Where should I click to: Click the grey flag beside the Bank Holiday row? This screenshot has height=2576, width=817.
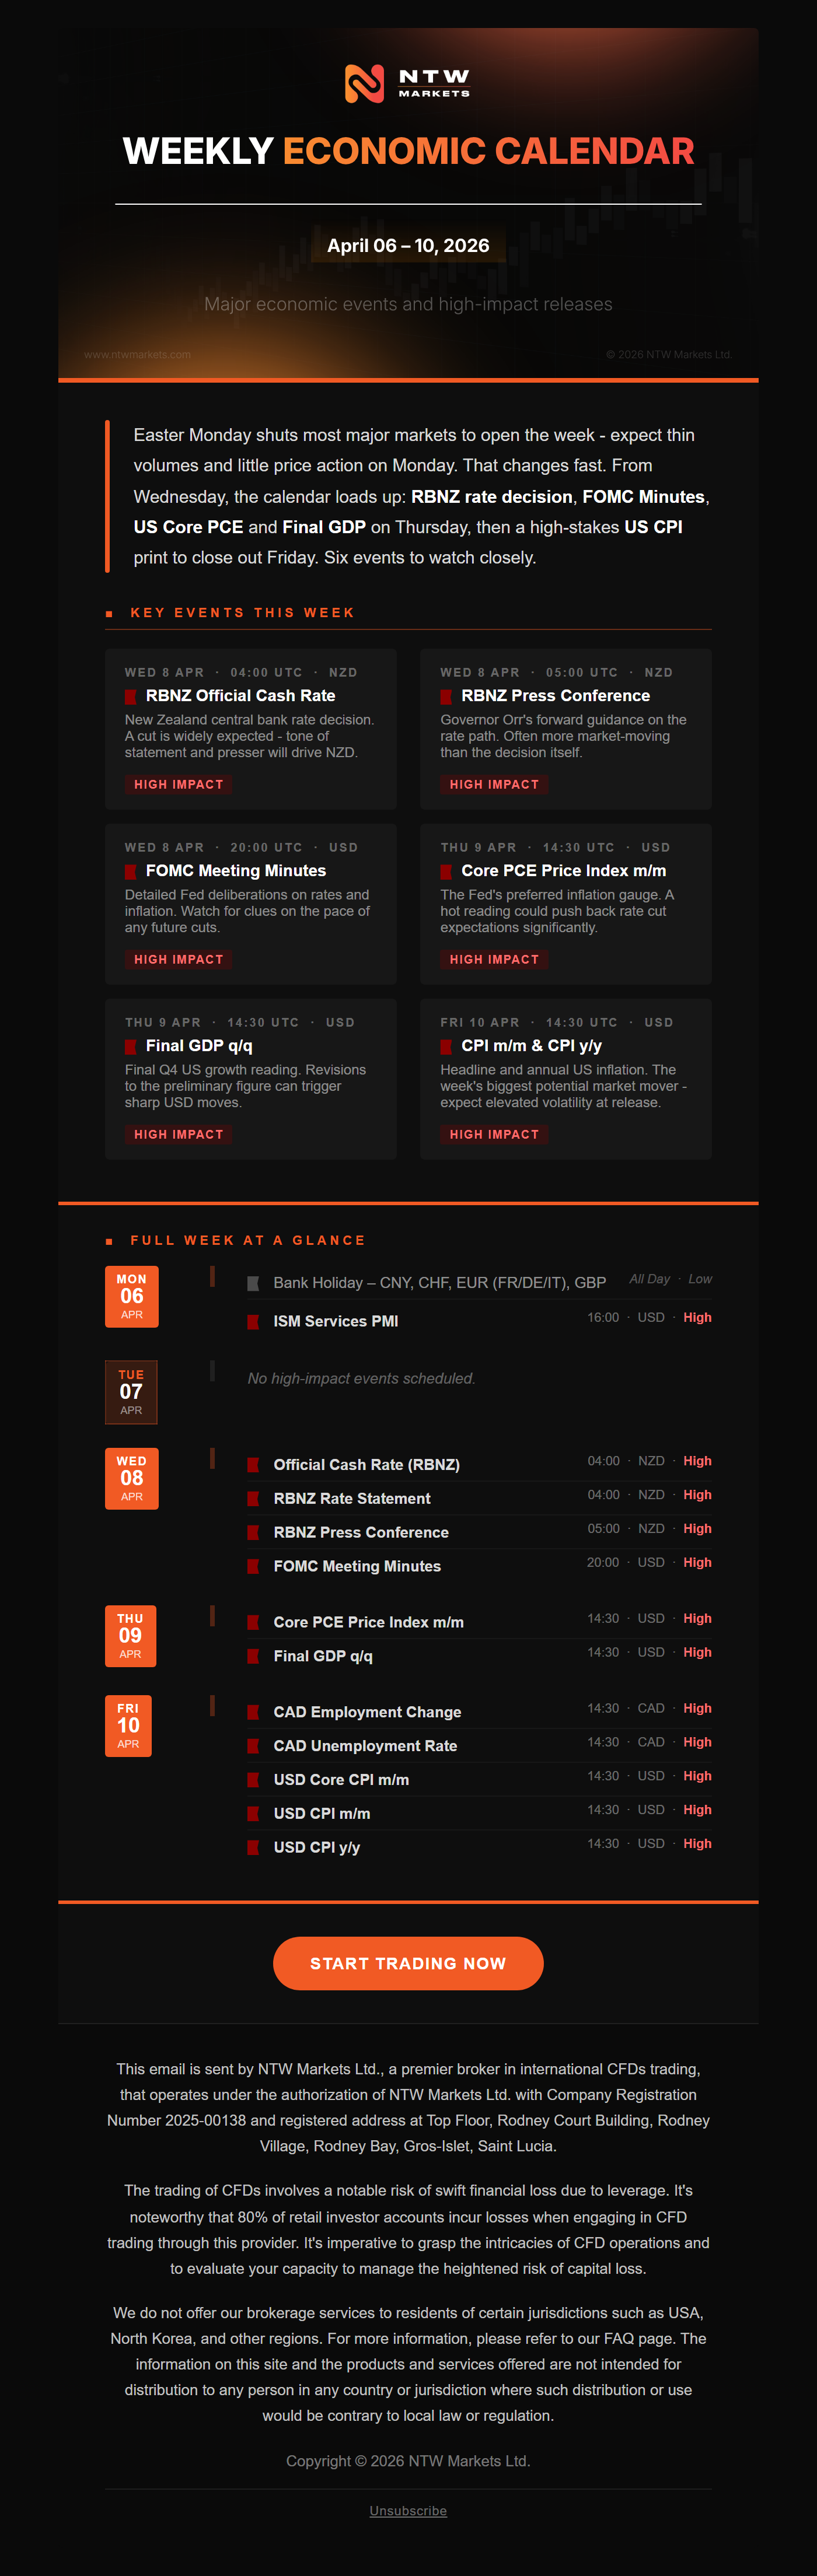point(253,1283)
